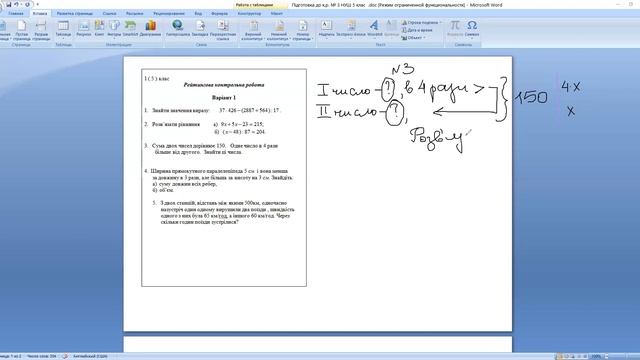The height and width of the screenshot is (360, 640).
Task: Click the spelling check icon in status bar
Action: (x=64, y=356)
